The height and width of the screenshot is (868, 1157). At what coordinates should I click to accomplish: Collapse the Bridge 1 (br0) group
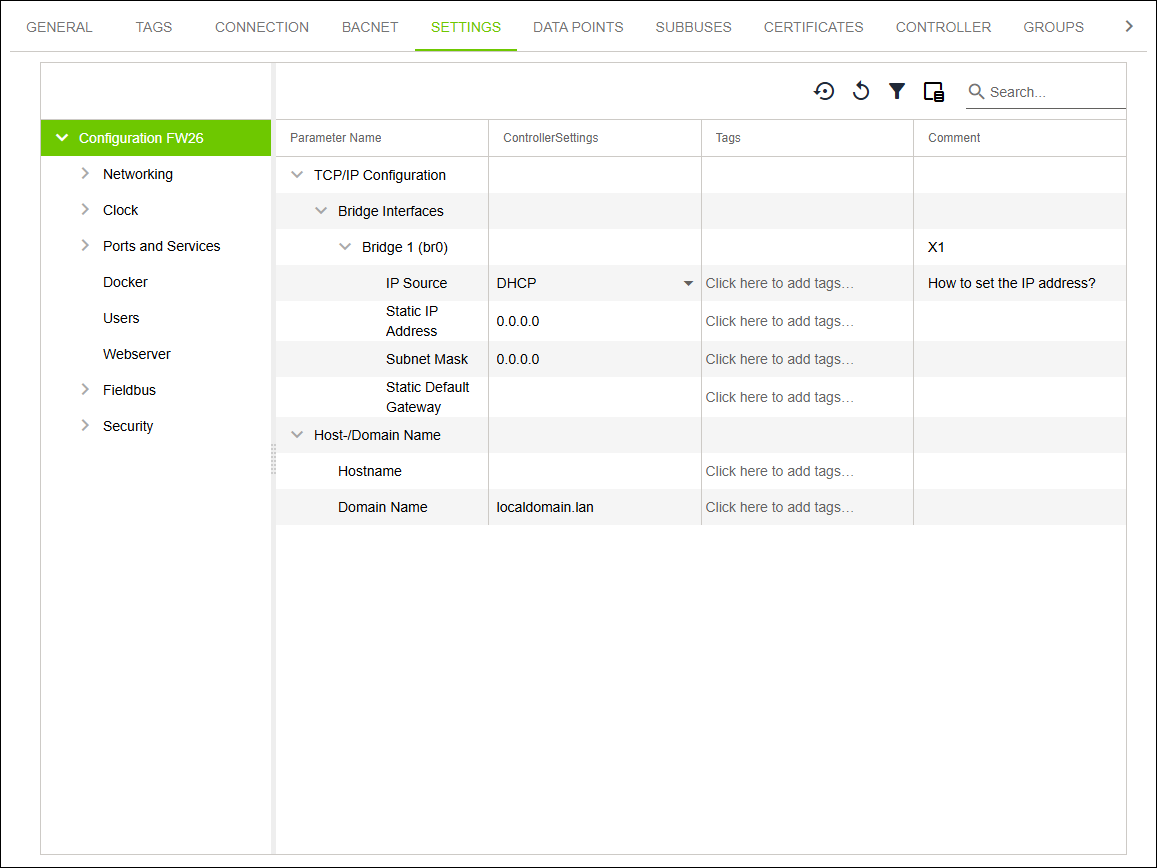345,247
